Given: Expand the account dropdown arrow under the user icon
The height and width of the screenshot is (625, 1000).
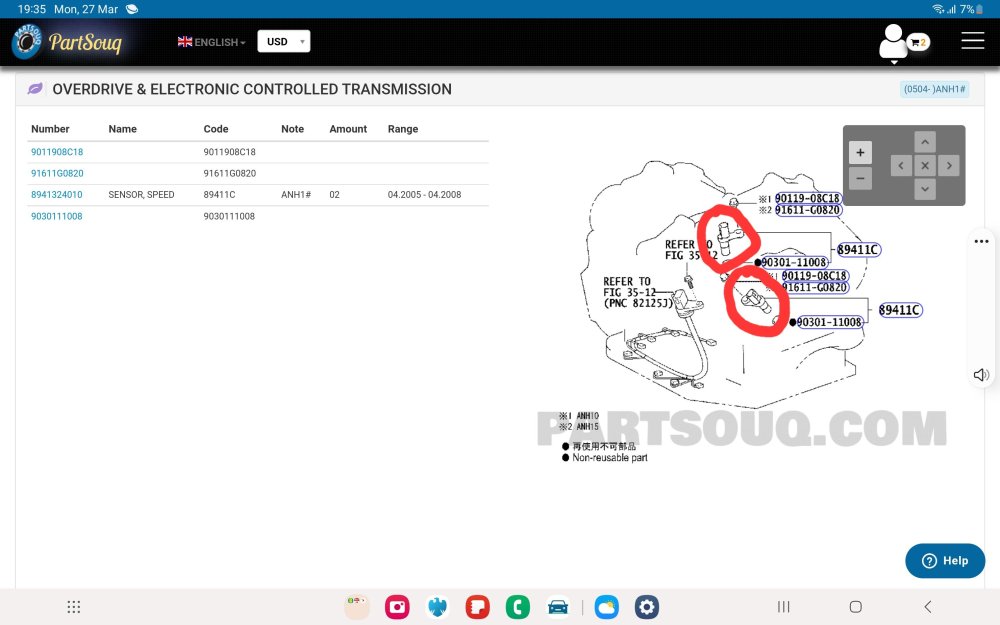Looking at the screenshot, I should 894,62.
